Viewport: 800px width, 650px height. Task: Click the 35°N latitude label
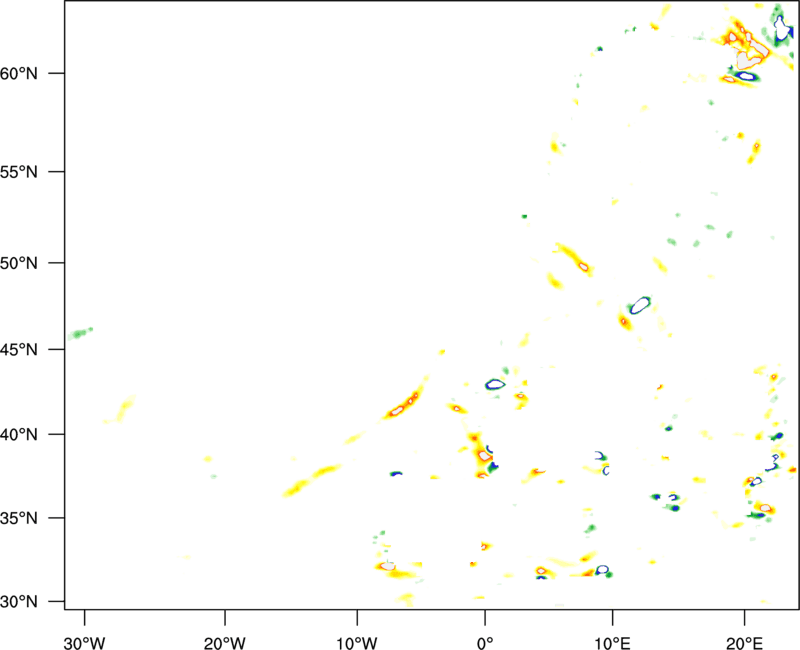[18, 518]
